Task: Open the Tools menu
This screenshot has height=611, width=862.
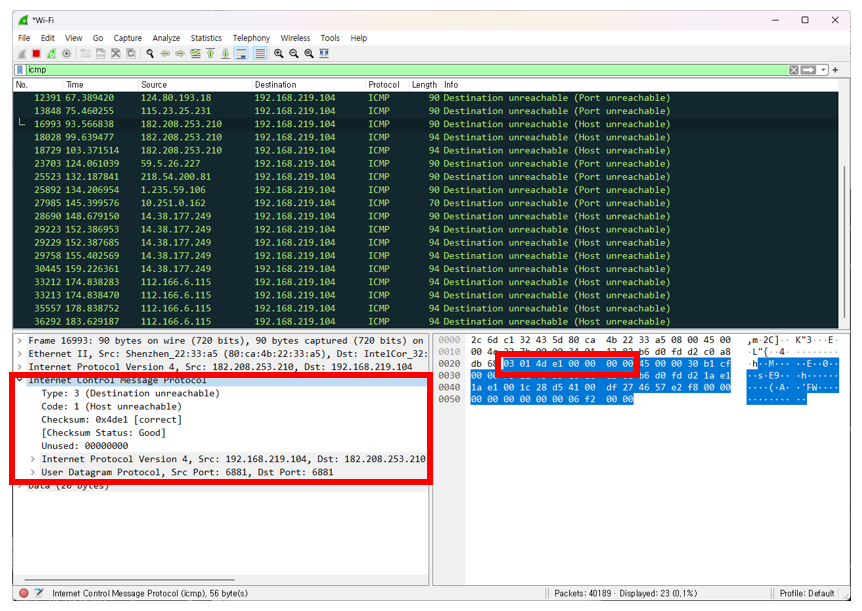Action: (x=330, y=38)
